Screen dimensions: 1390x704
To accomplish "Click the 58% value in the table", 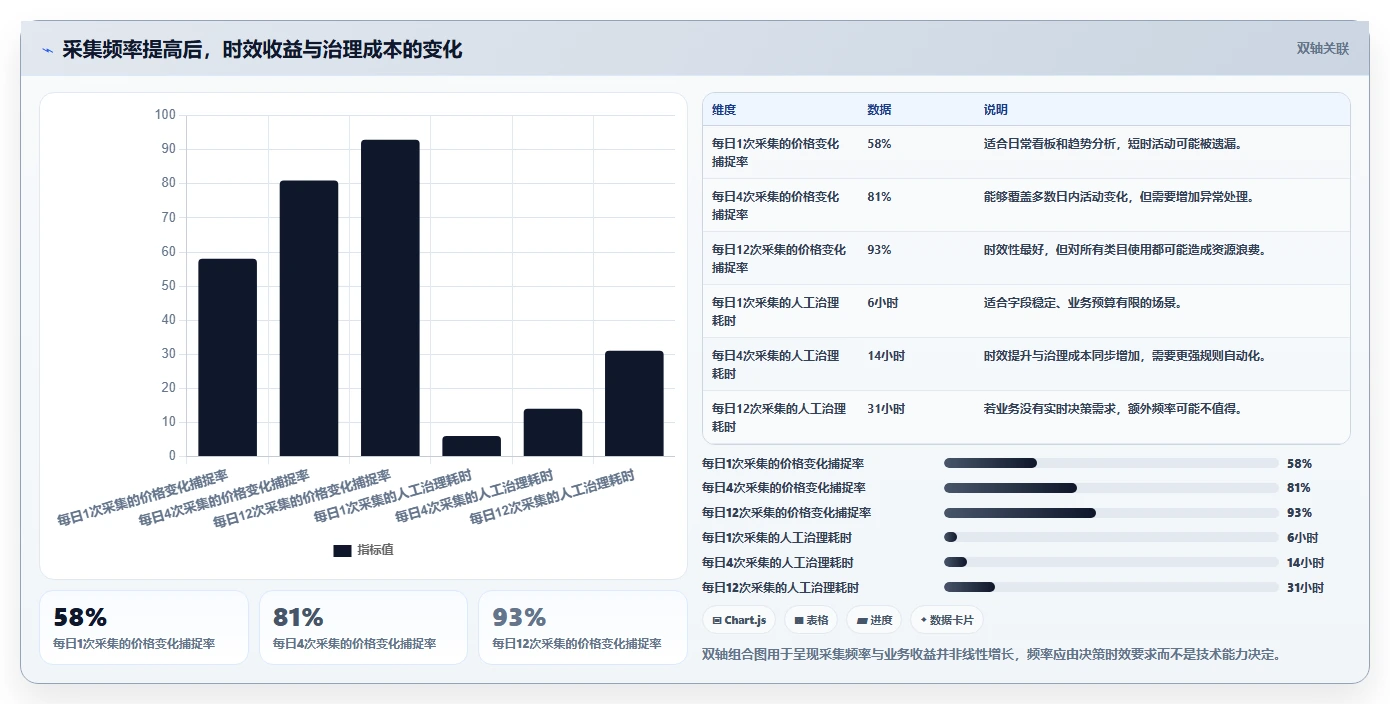I will pos(879,144).
